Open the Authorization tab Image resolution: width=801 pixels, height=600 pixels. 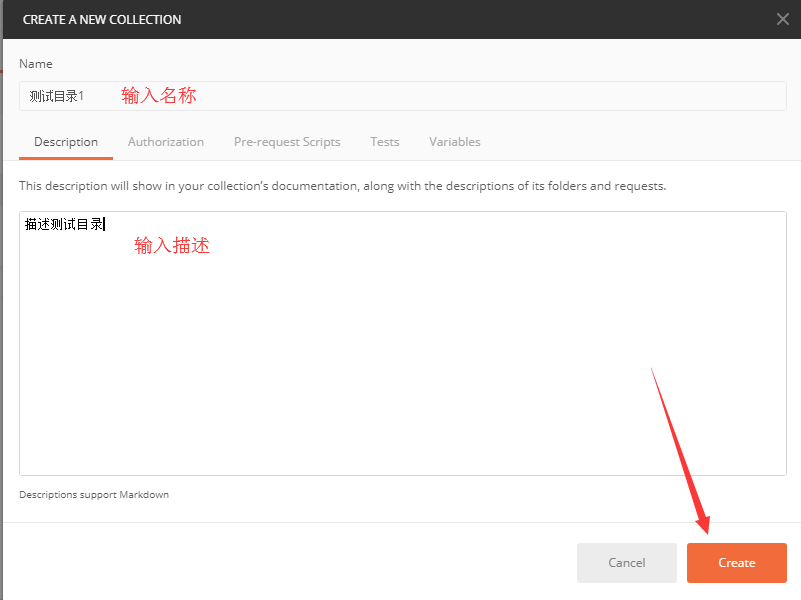pos(166,142)
